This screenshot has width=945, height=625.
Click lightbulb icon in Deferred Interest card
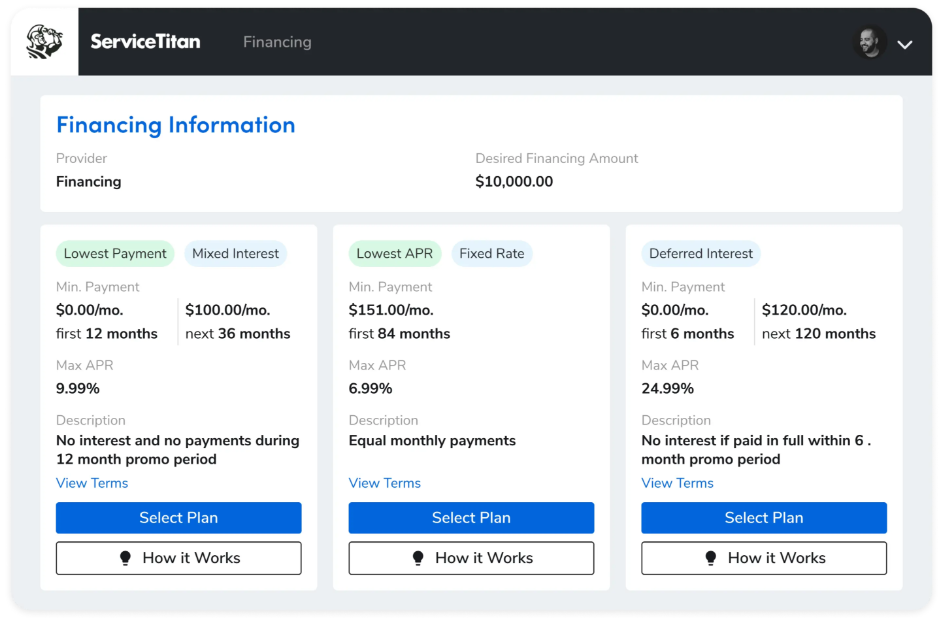[711, 558]
